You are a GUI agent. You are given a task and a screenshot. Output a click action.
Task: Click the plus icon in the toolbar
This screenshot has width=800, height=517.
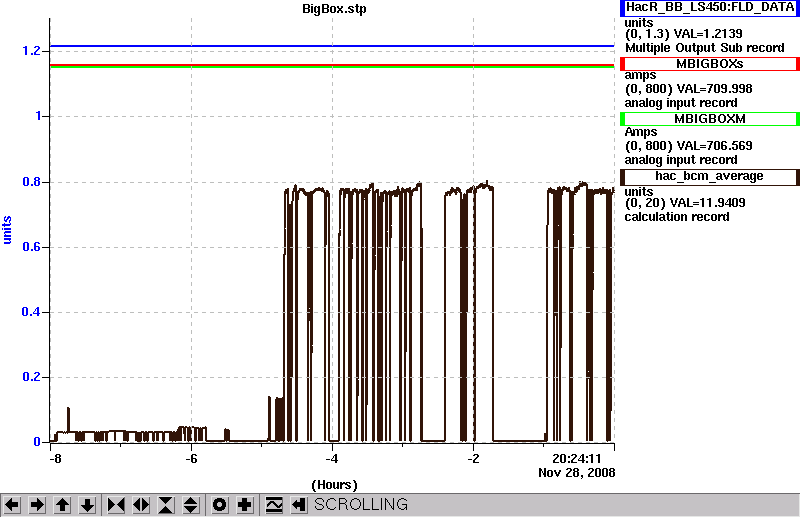[x=244, y=505]
